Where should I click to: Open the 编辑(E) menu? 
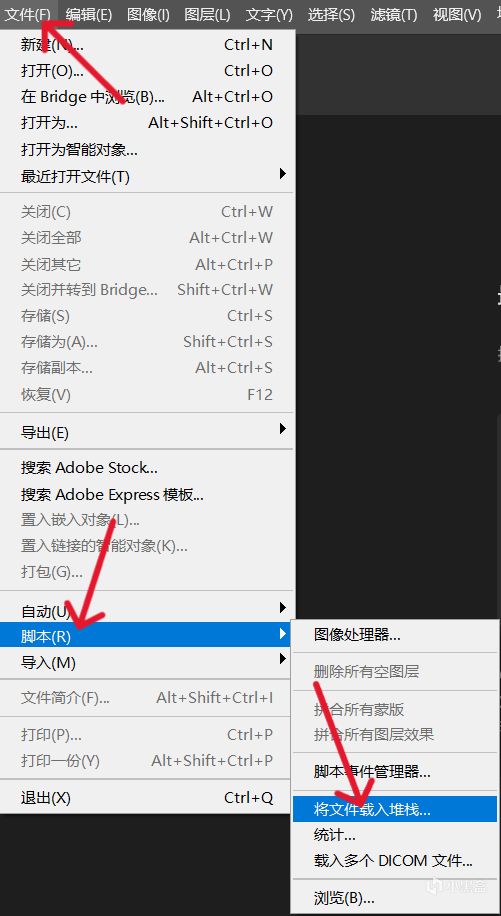[89, 14]
